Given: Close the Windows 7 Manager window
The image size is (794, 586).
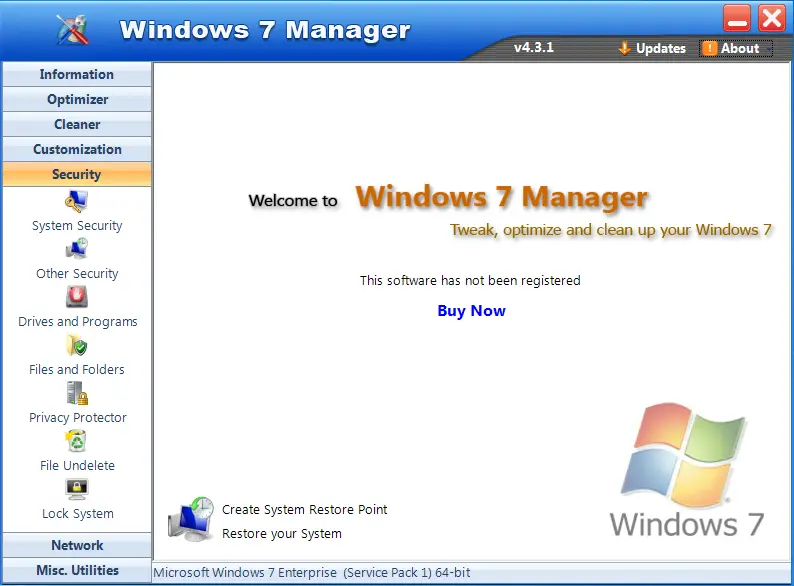Looking at the screenshot, I should (772, 18).
